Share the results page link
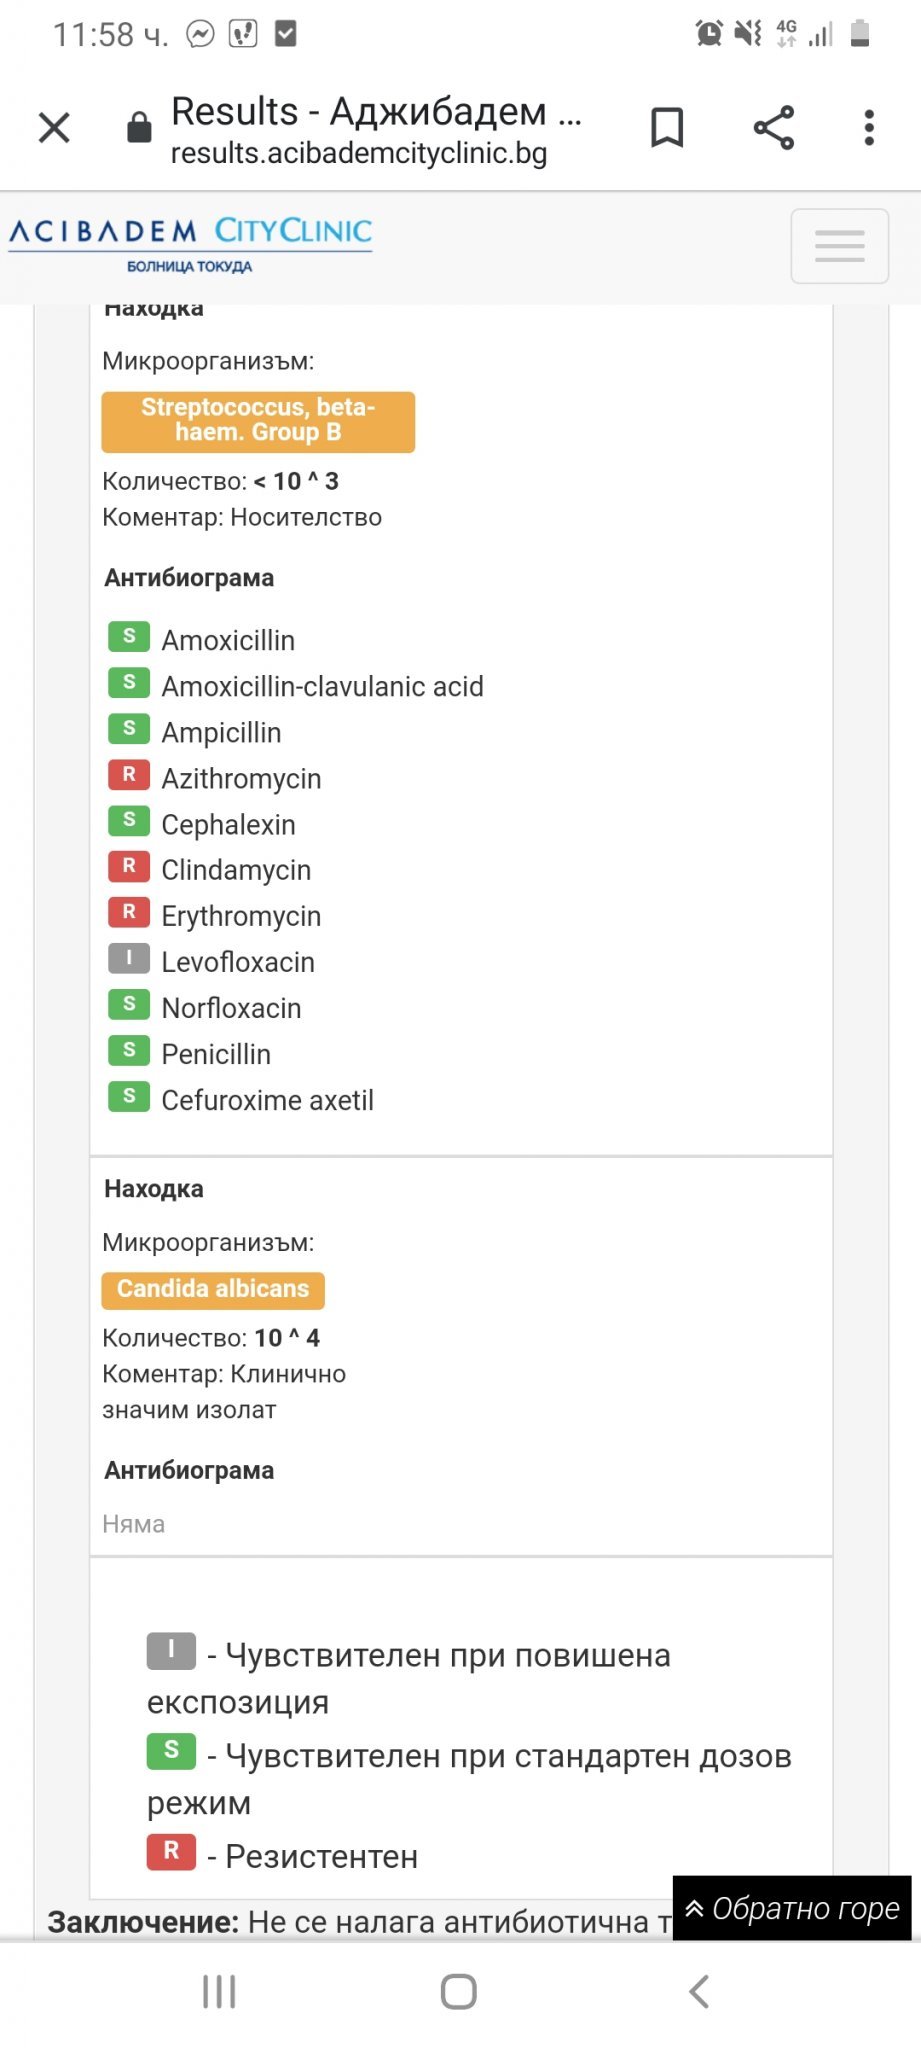The width and height of the screenshot is (921, 2048). coord(773,128)
